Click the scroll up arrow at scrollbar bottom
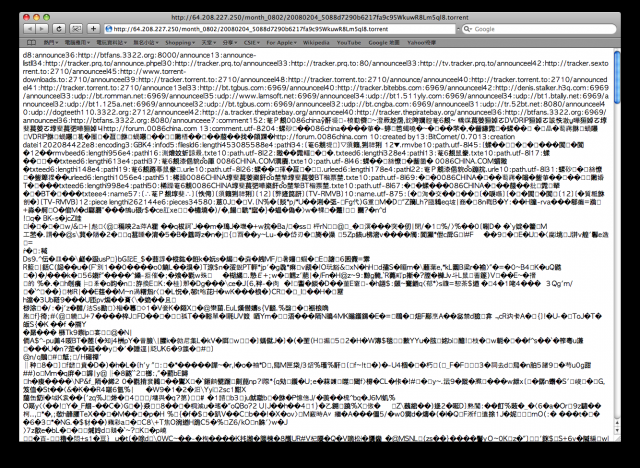This screenshot has width=640, height=468. click(617, 423)
